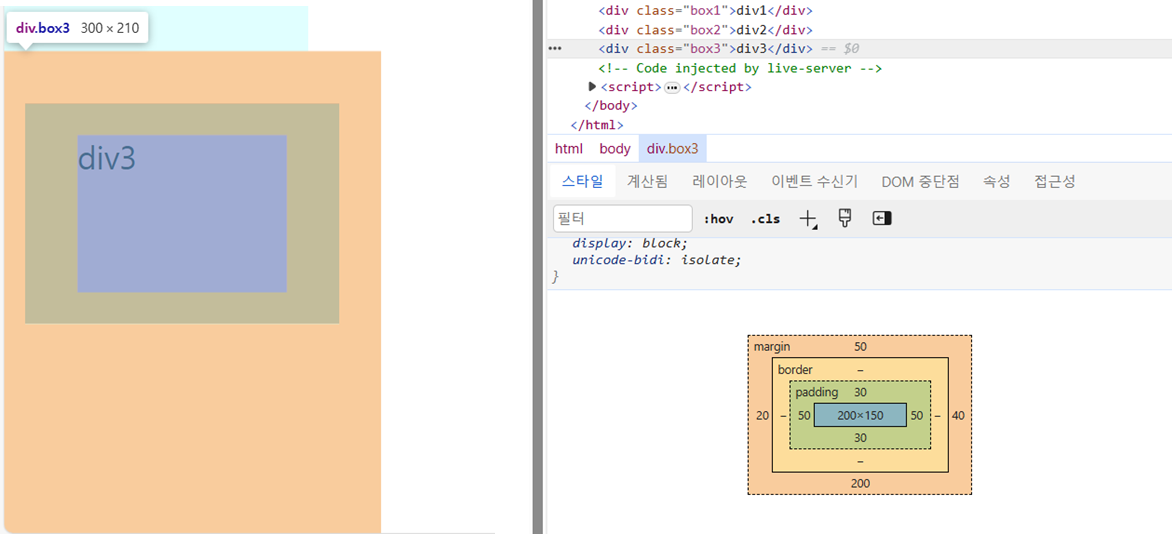This screenshot has height=536, width=1172.
Task: Click the unicode-bidi: isolate declaration
Action: (657, 260)
